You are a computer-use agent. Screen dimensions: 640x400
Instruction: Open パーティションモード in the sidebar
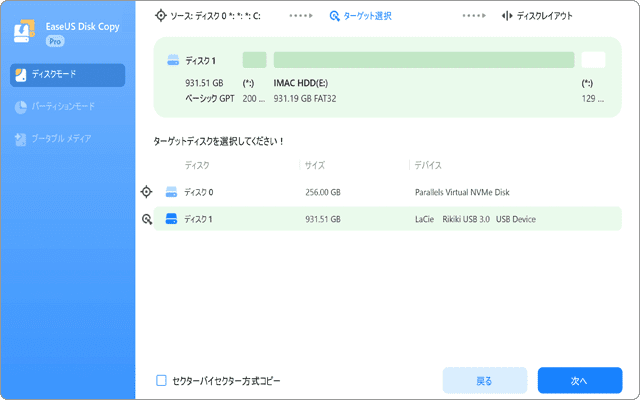point(63,107)
